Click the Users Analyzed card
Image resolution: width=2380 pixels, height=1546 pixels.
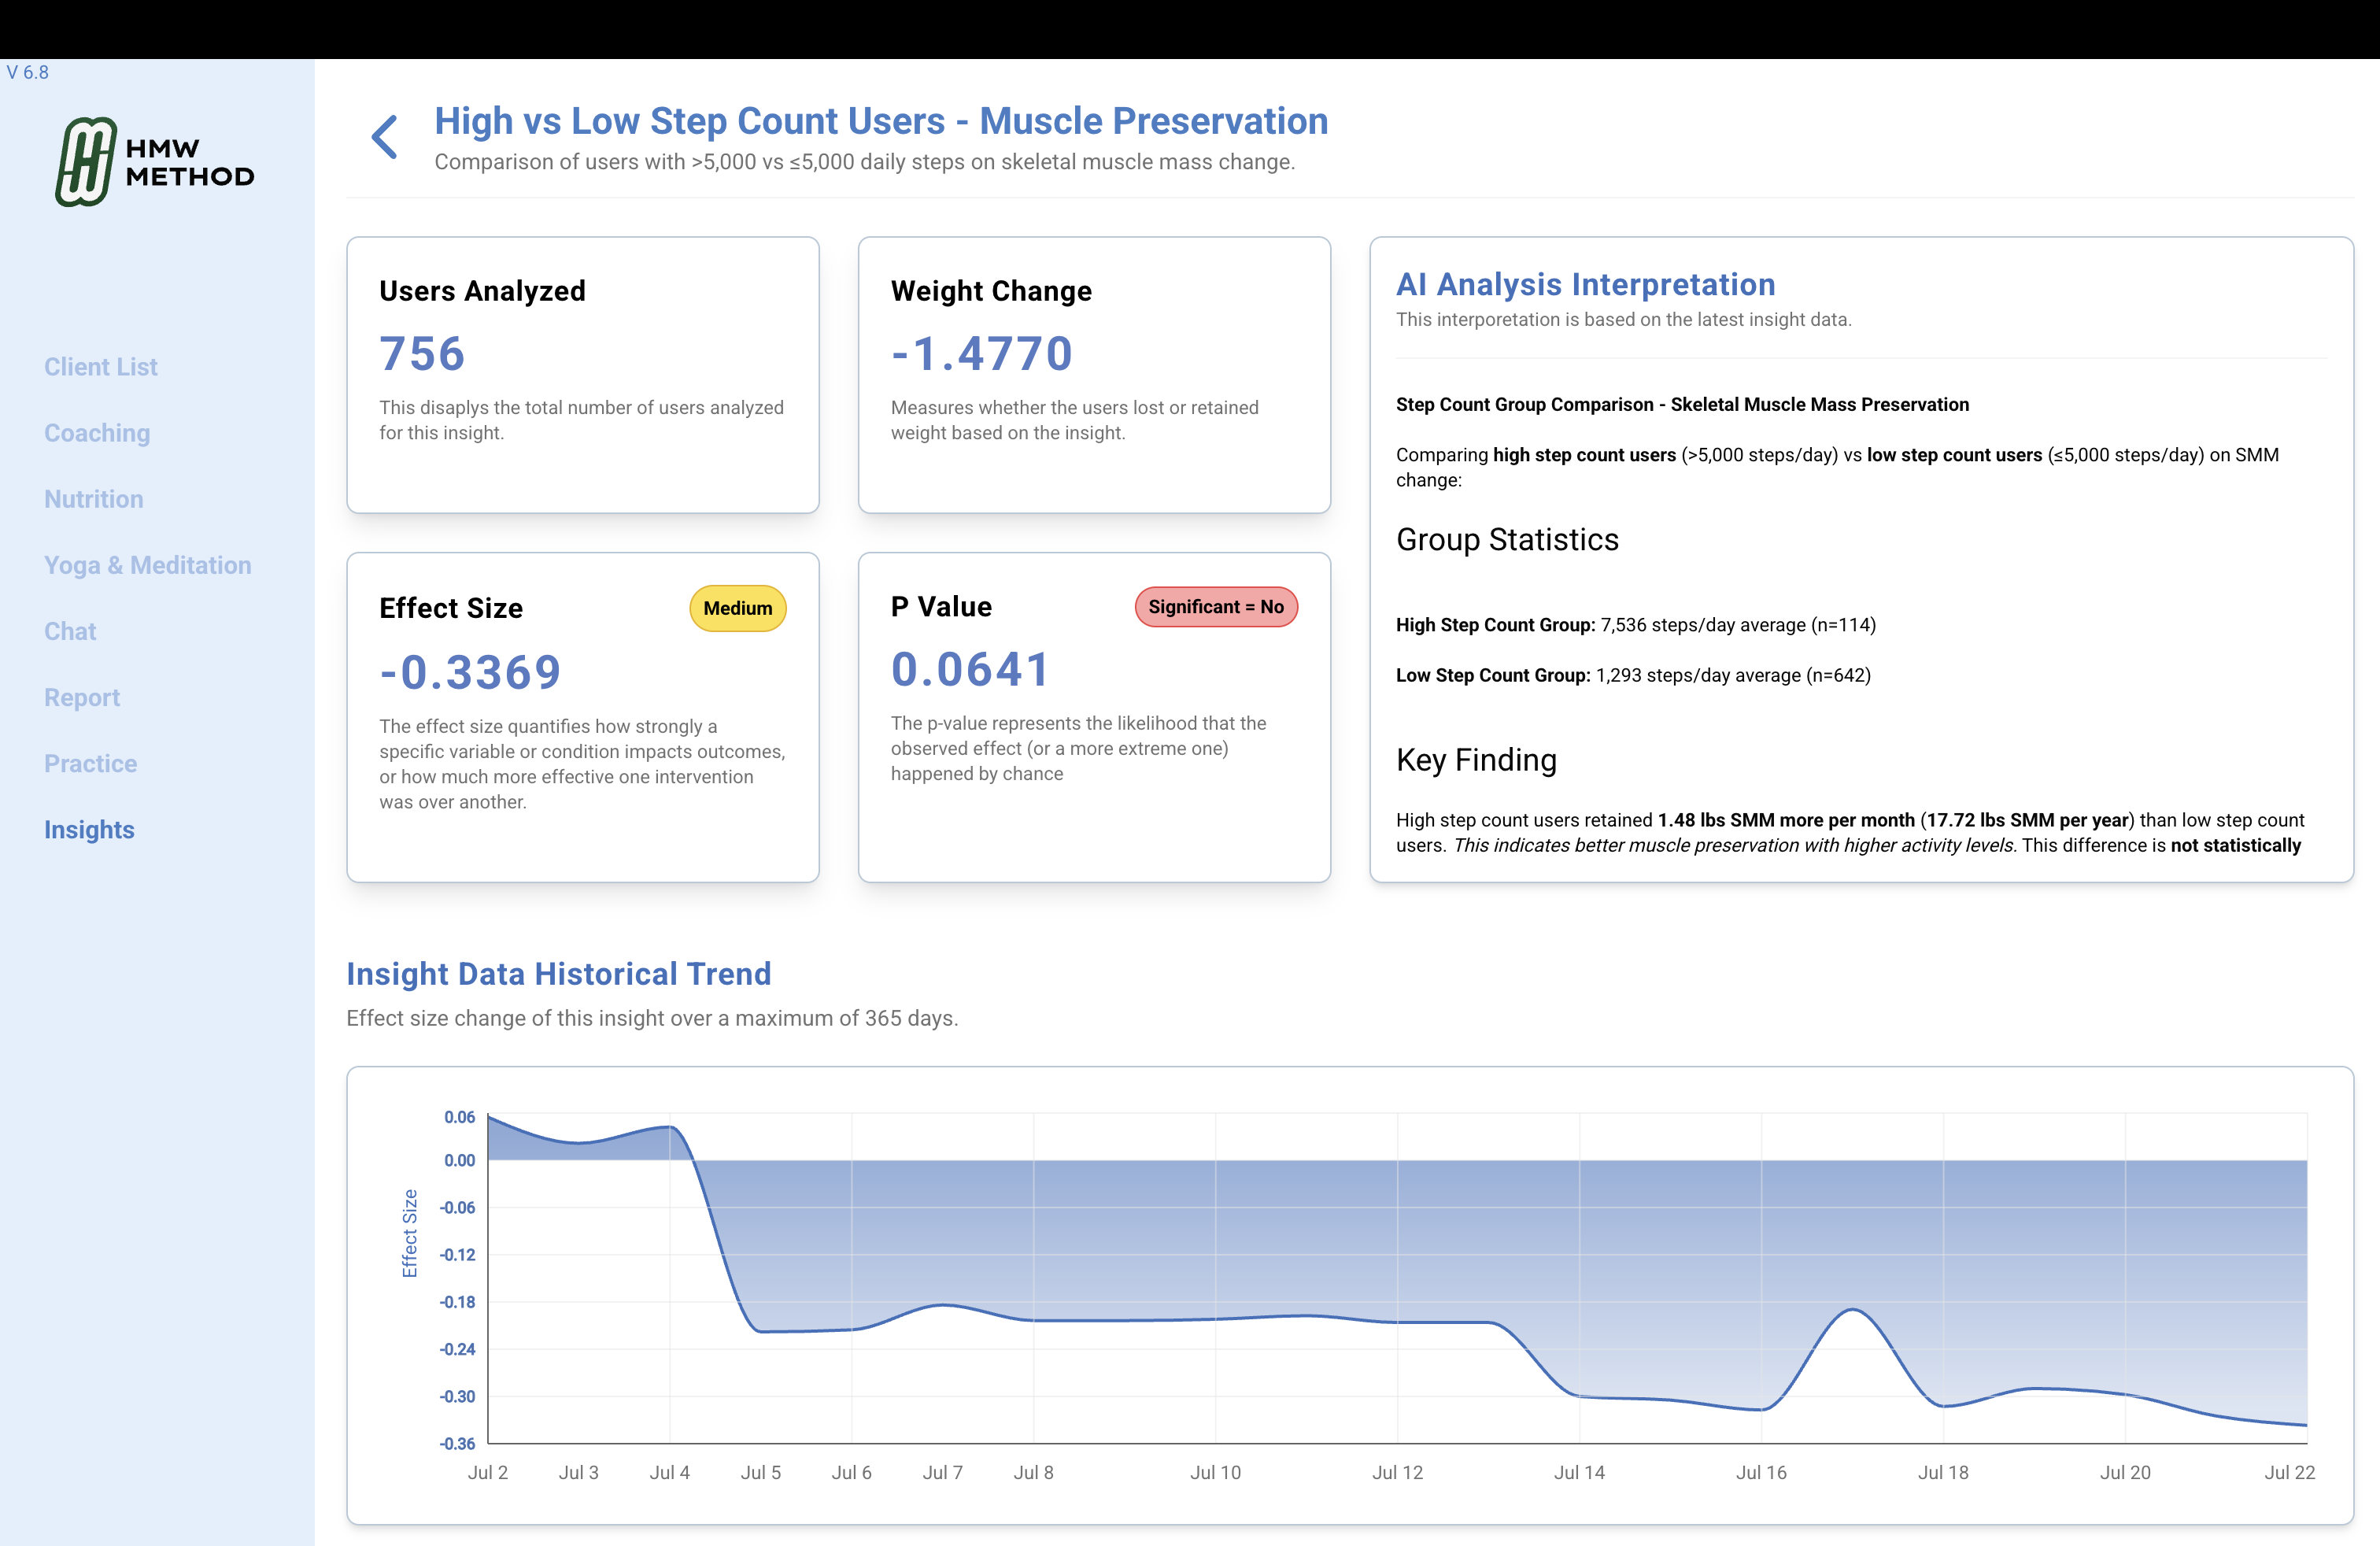tap(583, 375)
